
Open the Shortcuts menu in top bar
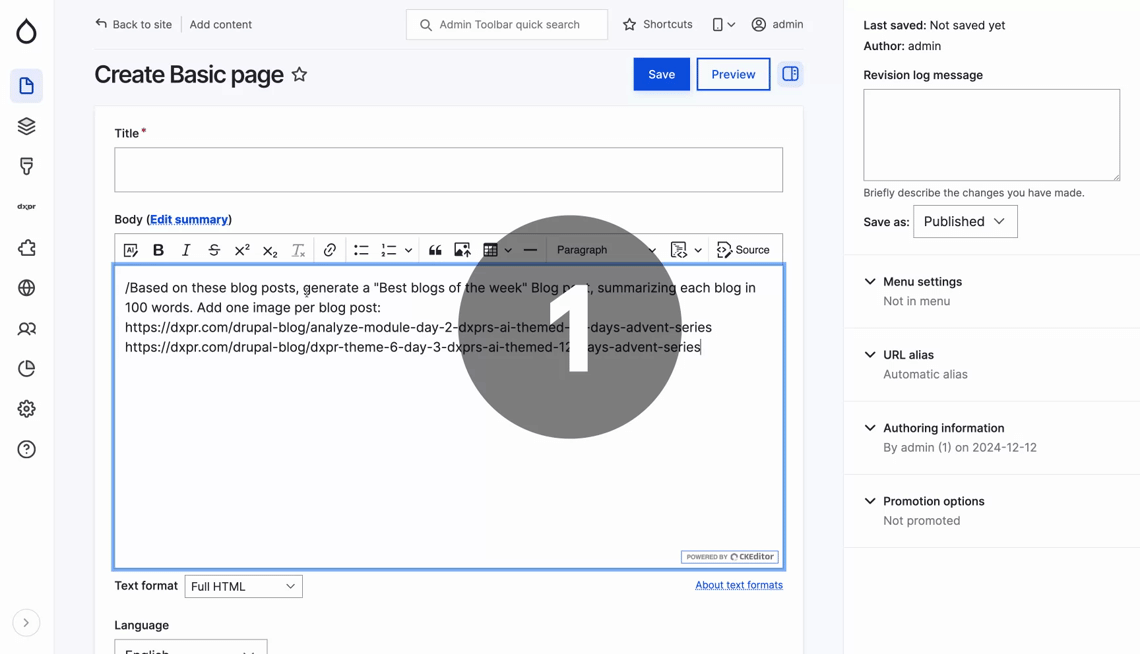coord(657,24)
